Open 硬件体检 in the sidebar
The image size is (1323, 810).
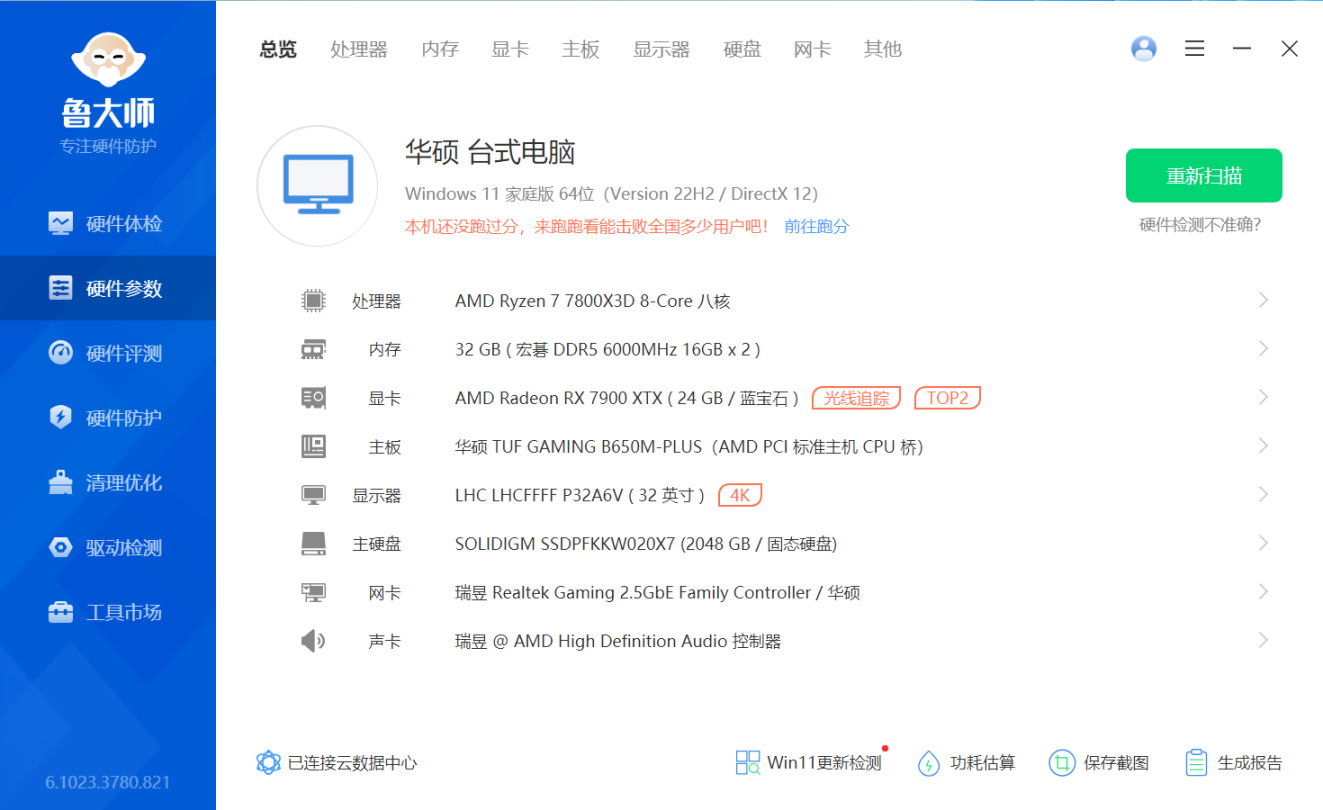pyautogui.click(x=108, y=223)
